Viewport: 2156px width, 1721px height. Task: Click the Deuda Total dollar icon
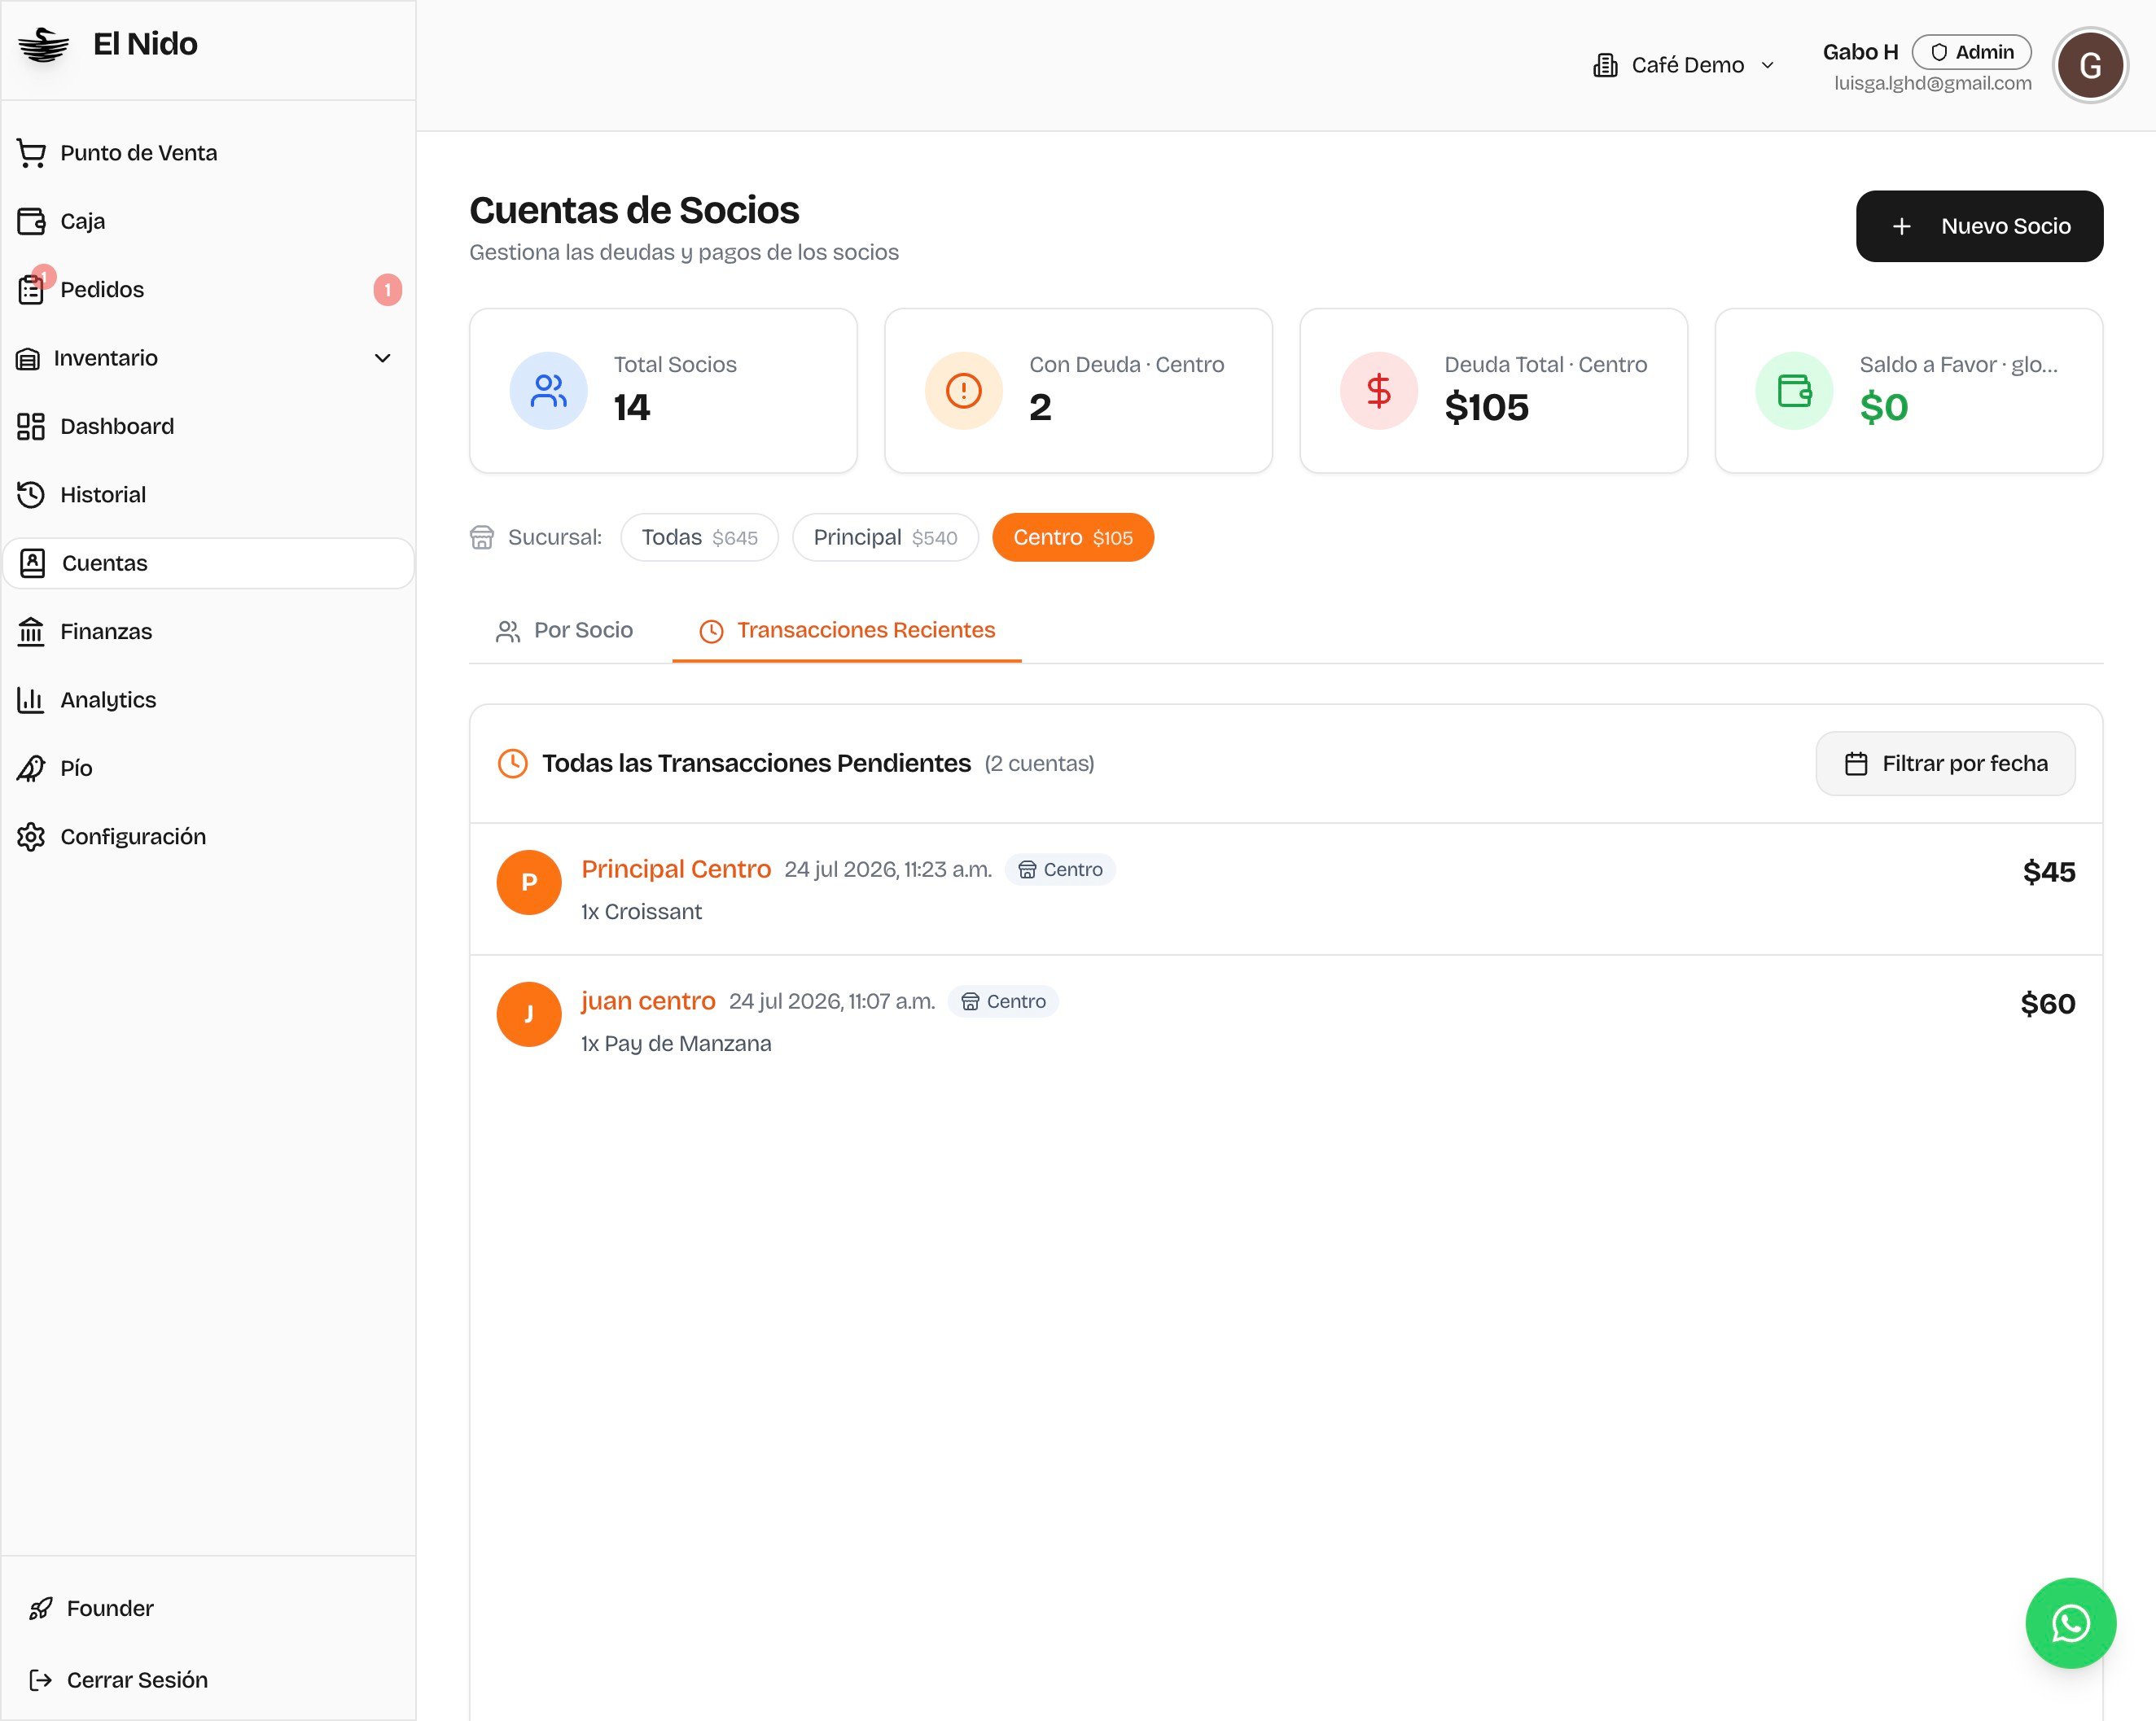(x=1379, y=391)
